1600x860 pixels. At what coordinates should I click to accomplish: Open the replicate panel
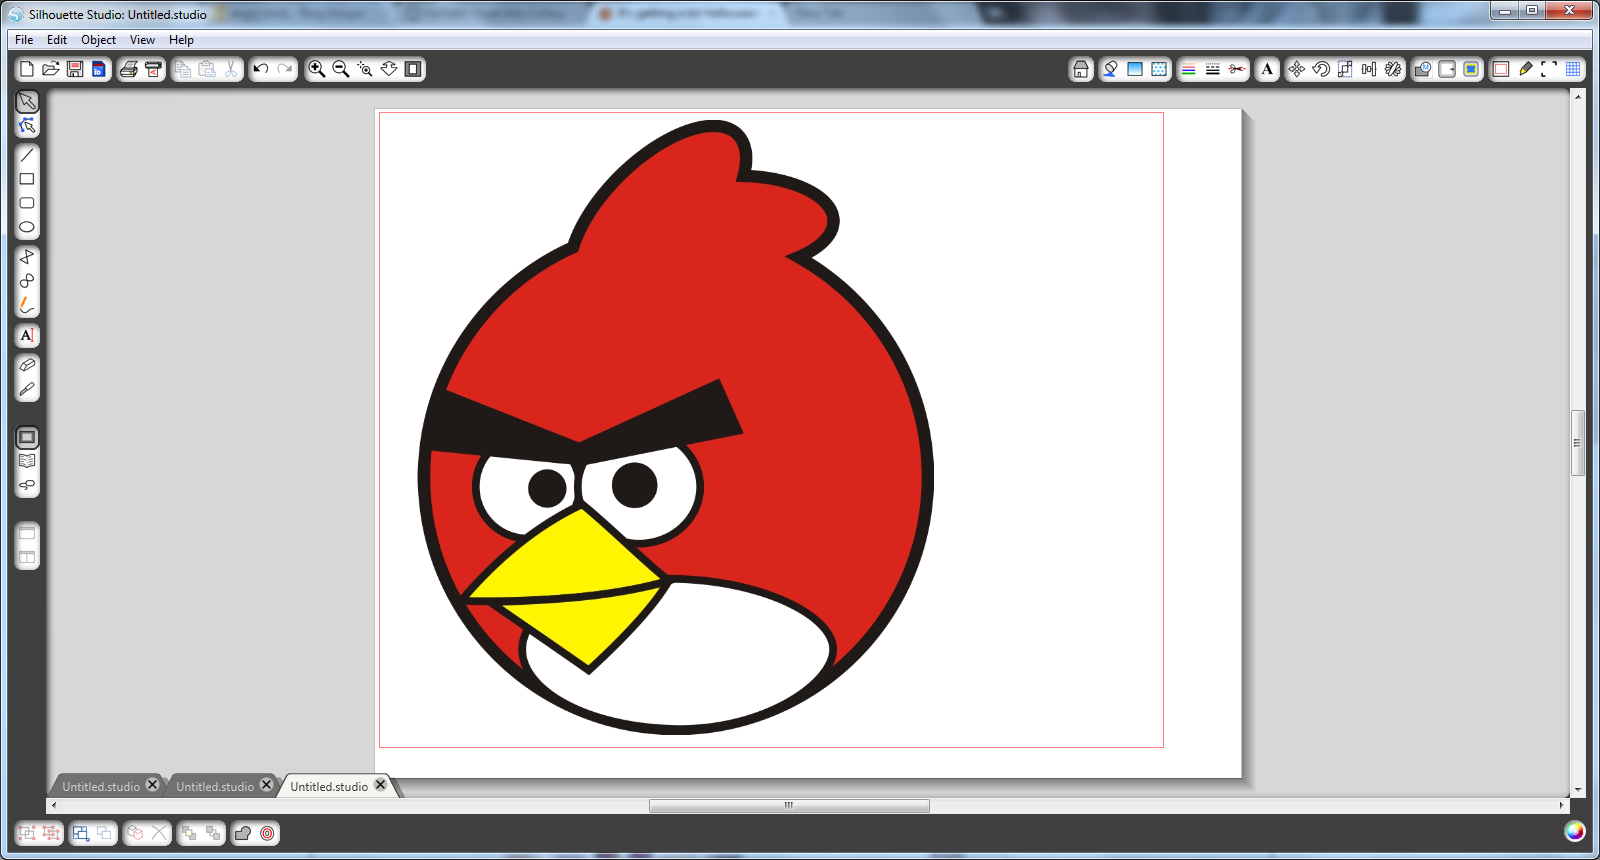tap(1393, 69)
